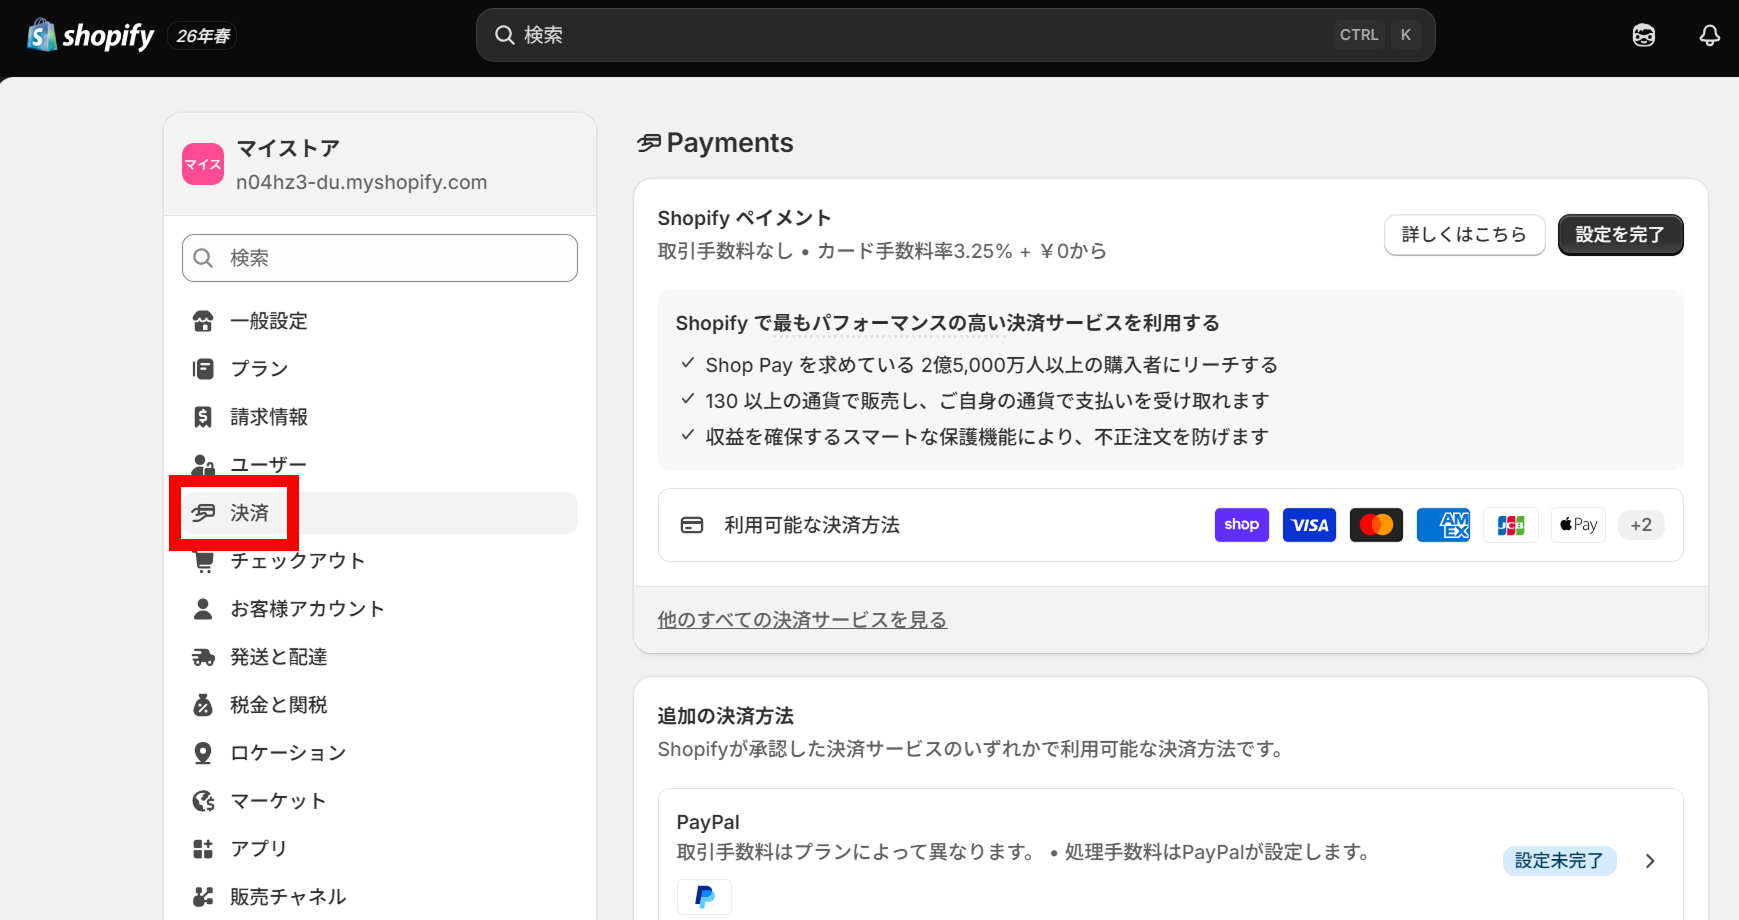Click the Shop Pay badge
Screen dimensions: 1739x920
coord(1242,525)
